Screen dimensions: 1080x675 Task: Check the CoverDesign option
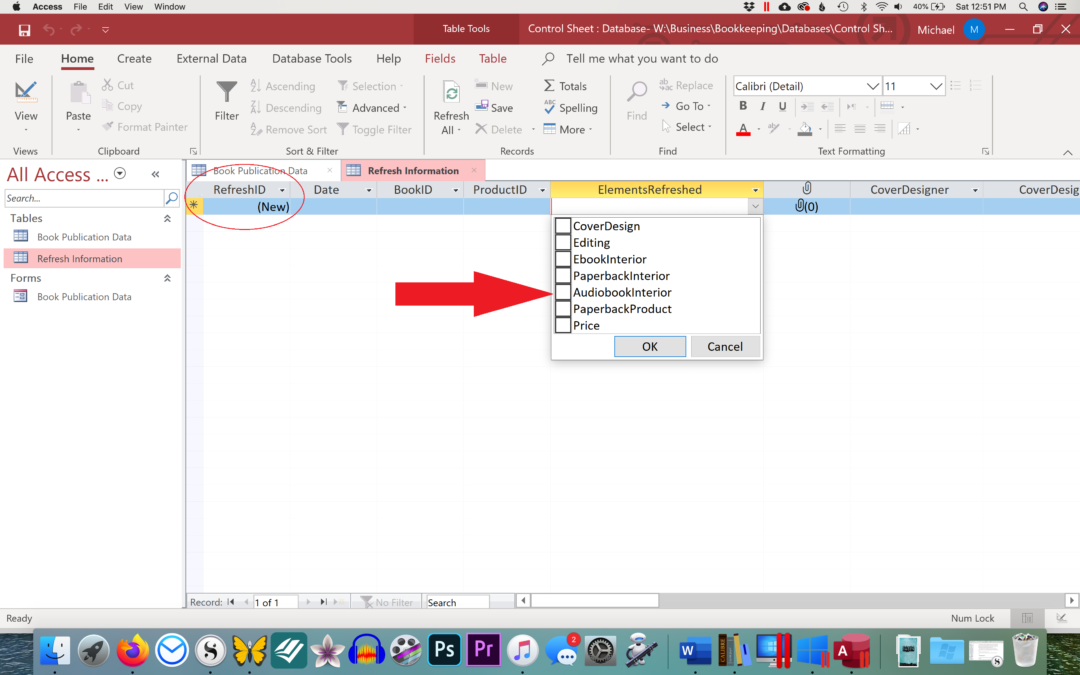tap(563, 226)
